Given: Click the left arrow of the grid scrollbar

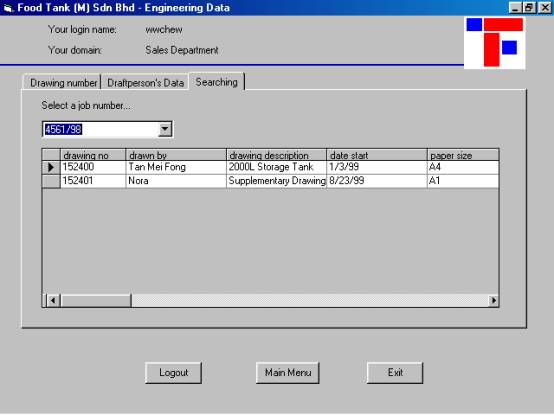Looking at the screenshot, I should 53,301.
